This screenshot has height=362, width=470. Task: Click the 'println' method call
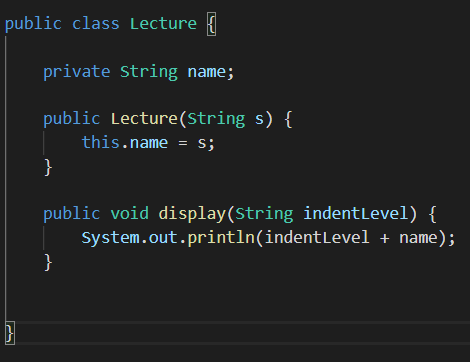click(221, 238)
